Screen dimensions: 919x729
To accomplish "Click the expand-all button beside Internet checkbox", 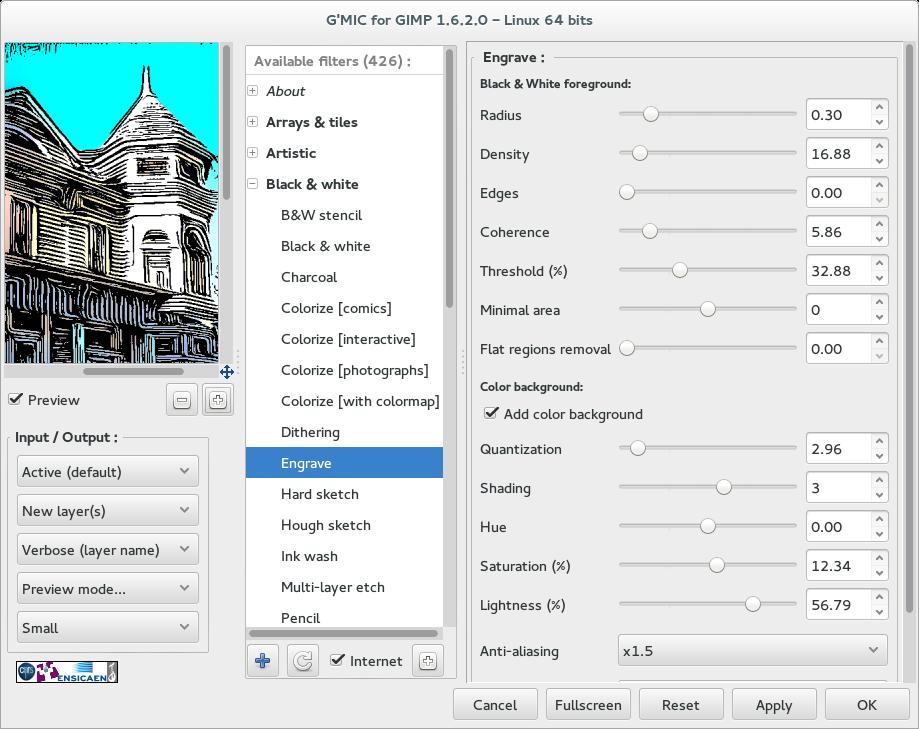I will point(427,661).
